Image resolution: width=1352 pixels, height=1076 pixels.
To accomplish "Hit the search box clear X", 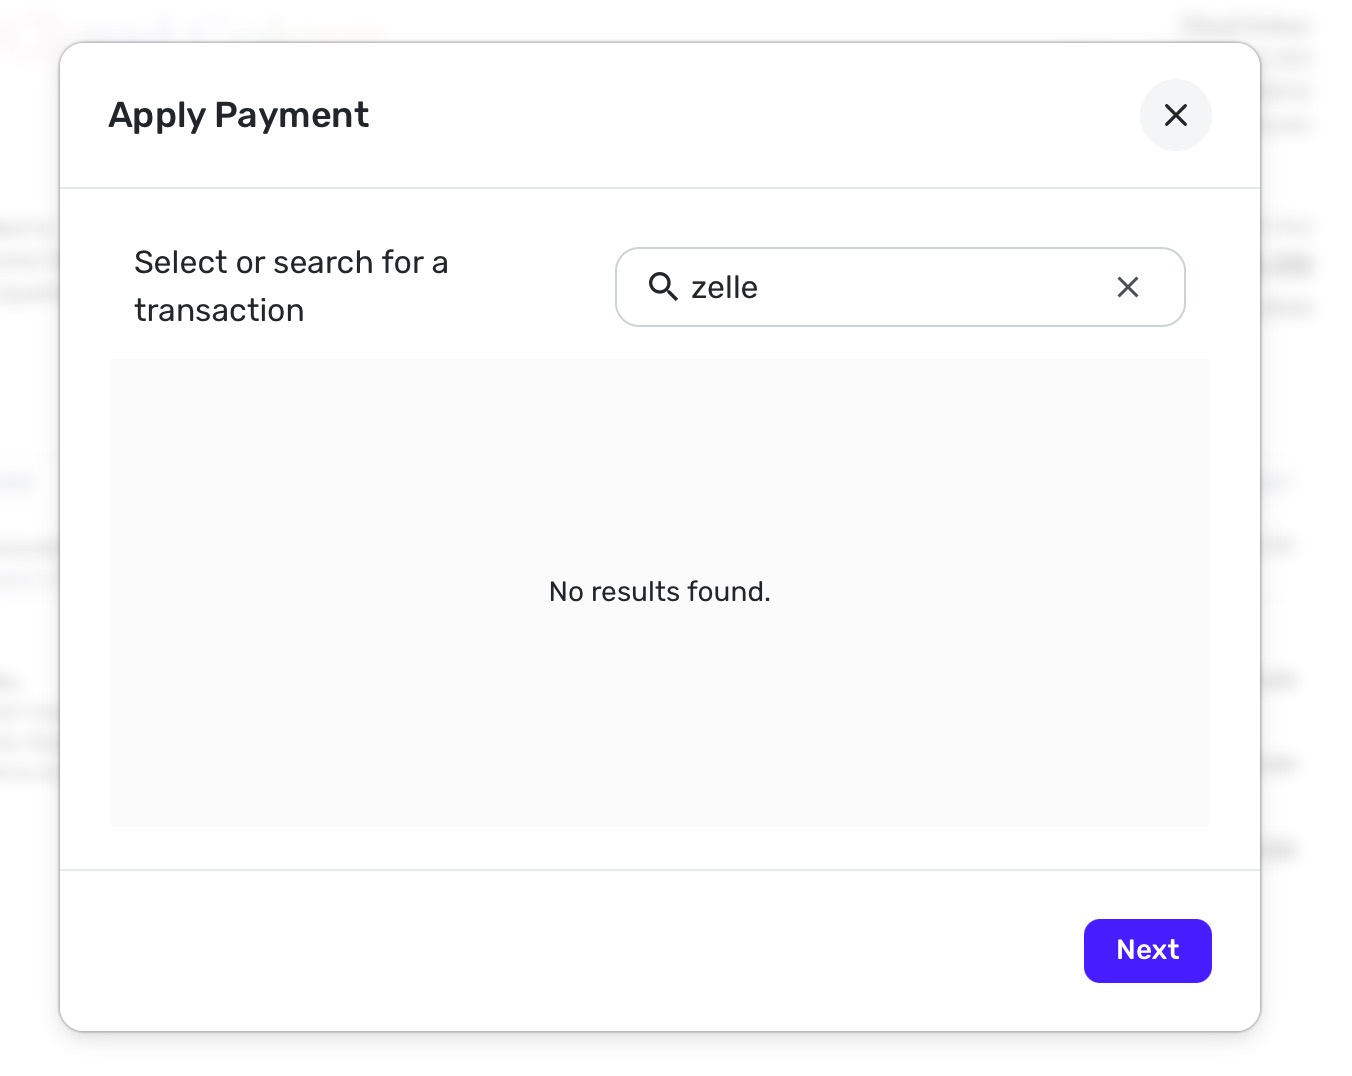I will (1127, 287).
